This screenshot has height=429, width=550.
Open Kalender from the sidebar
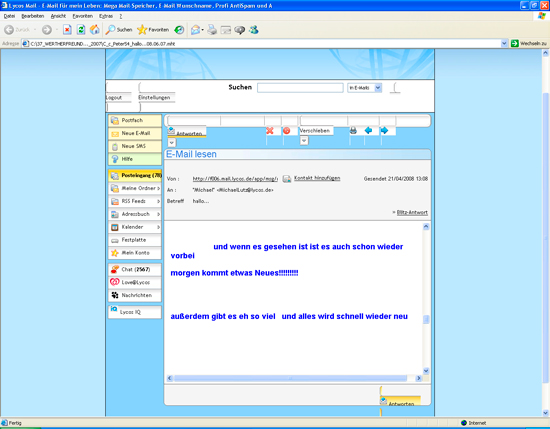[x=135, y=227]
